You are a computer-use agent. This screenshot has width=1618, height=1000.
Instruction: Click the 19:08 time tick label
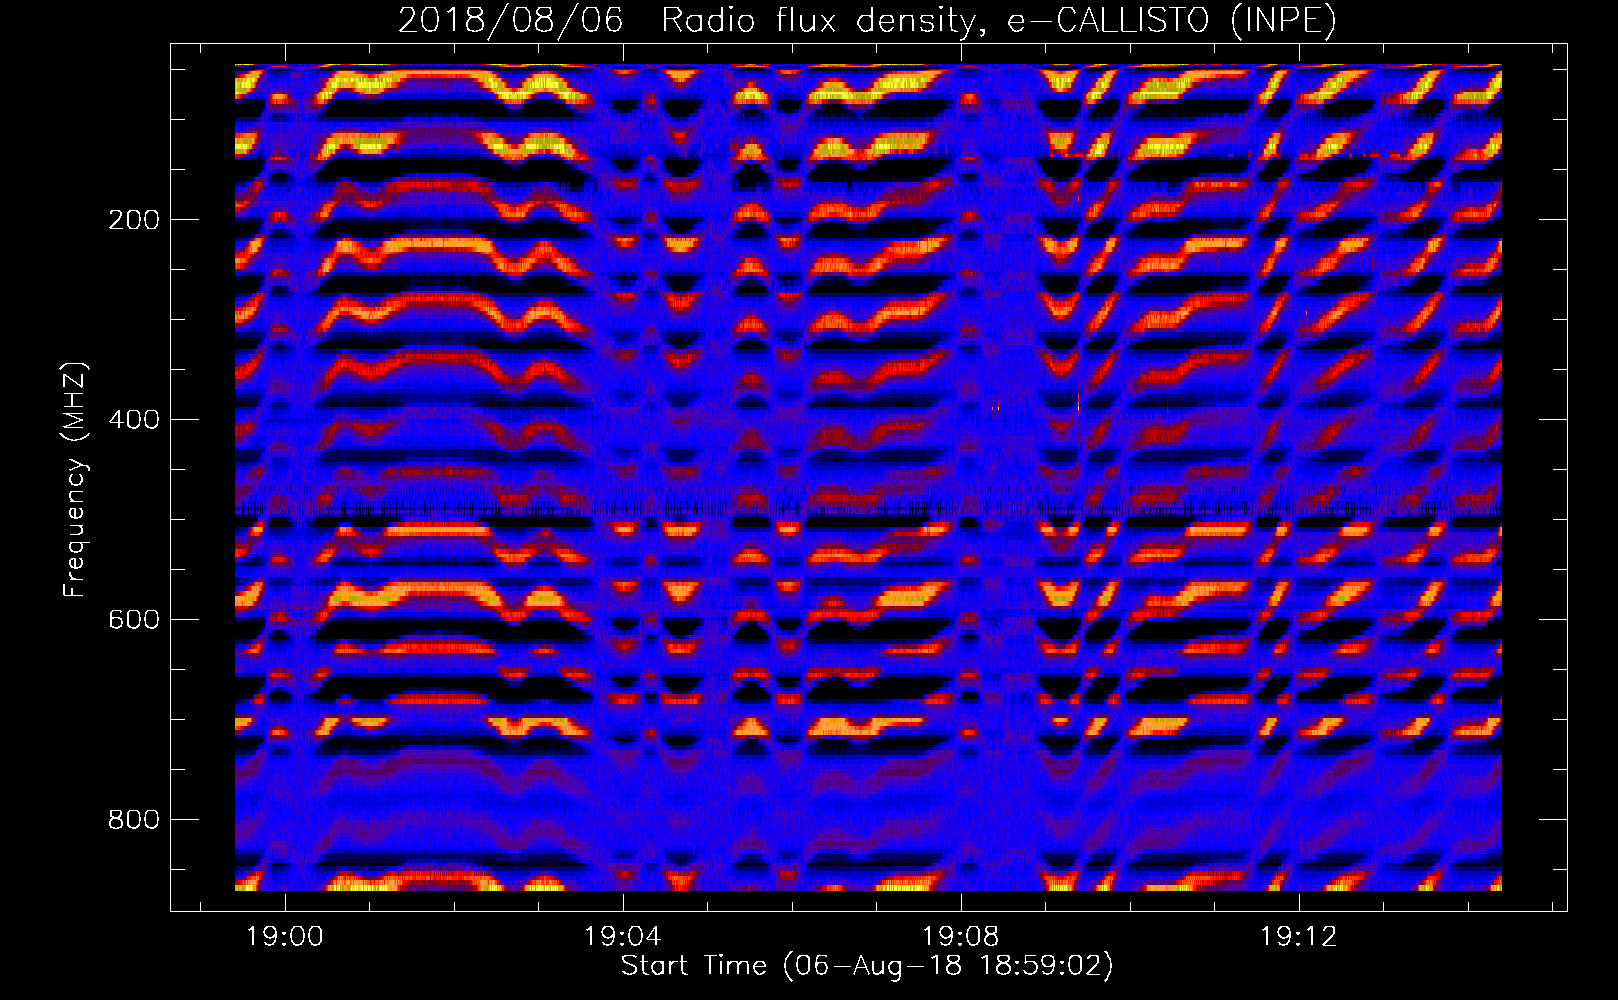(x=961, y=937)
